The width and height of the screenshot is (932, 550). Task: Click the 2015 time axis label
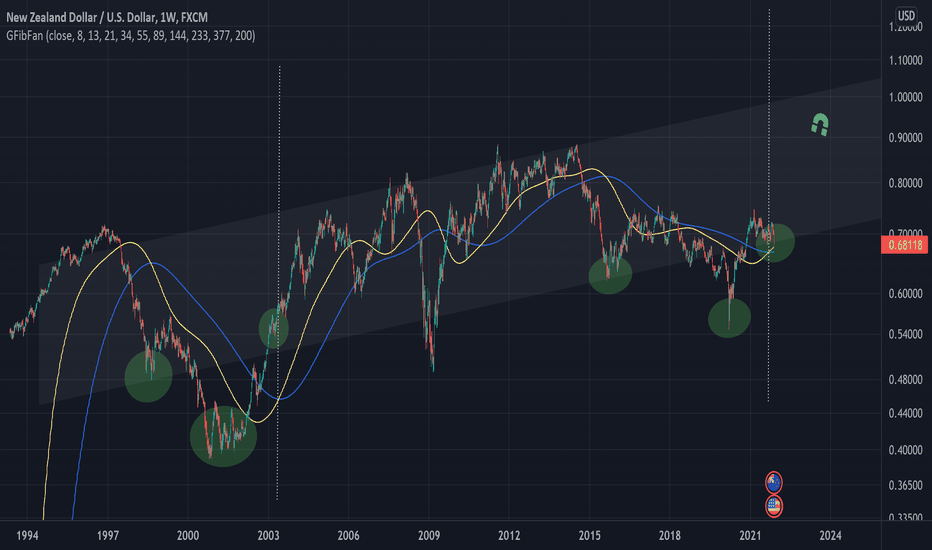tap(589, 536)
